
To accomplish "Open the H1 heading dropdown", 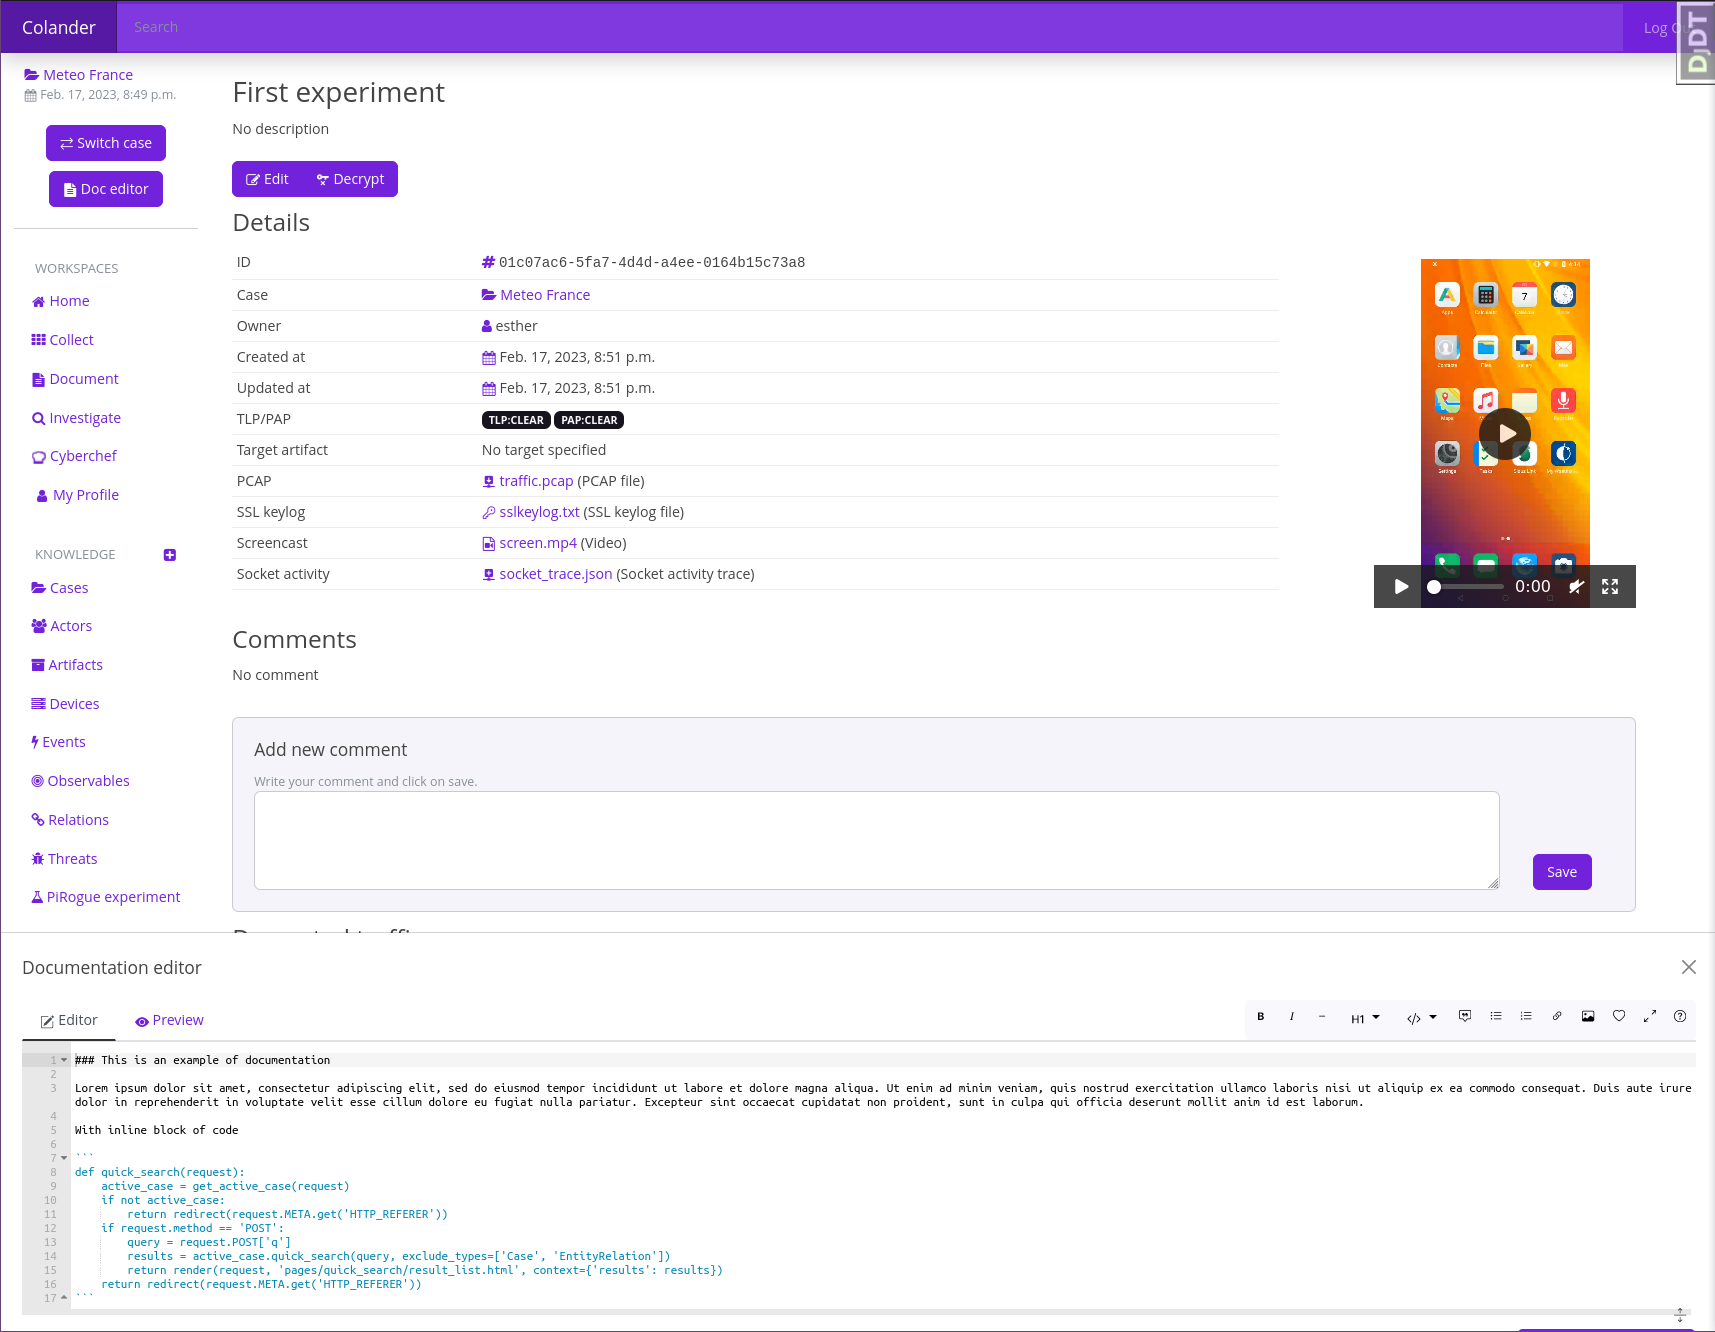I will [1365, 1018].
